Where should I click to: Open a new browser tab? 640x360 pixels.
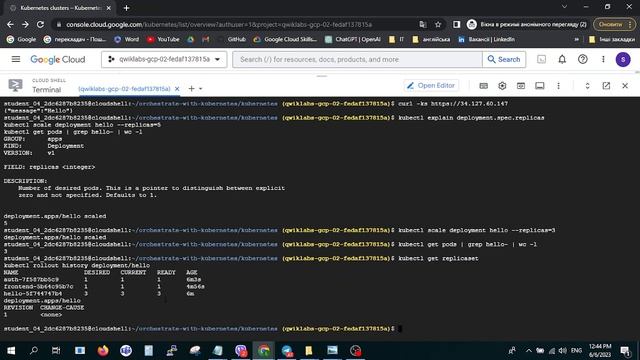[127, 8]
